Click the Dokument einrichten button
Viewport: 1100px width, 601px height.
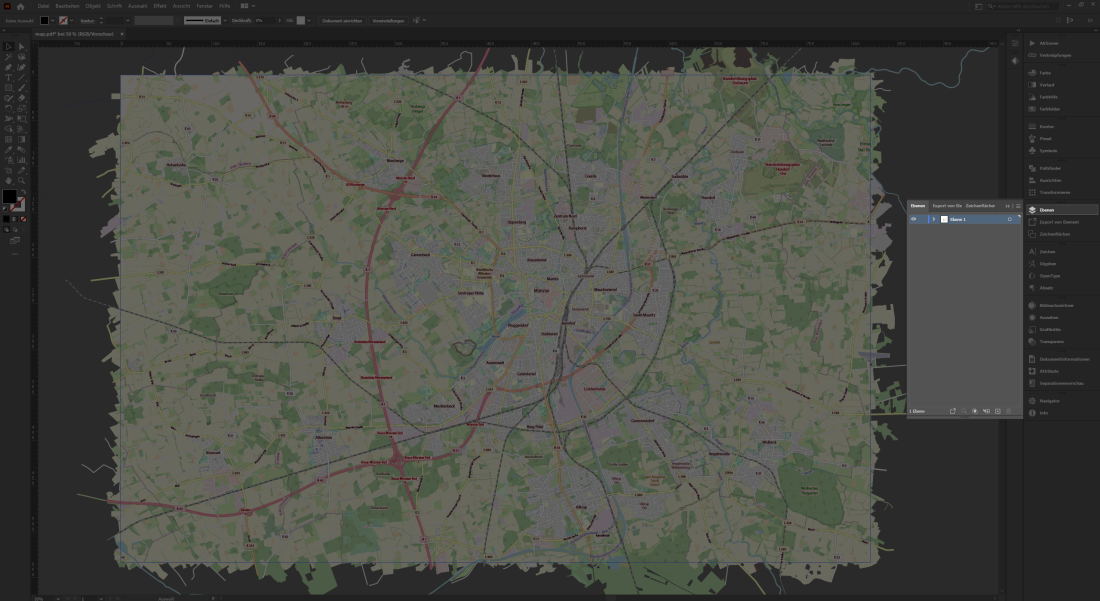pos(342,20)
